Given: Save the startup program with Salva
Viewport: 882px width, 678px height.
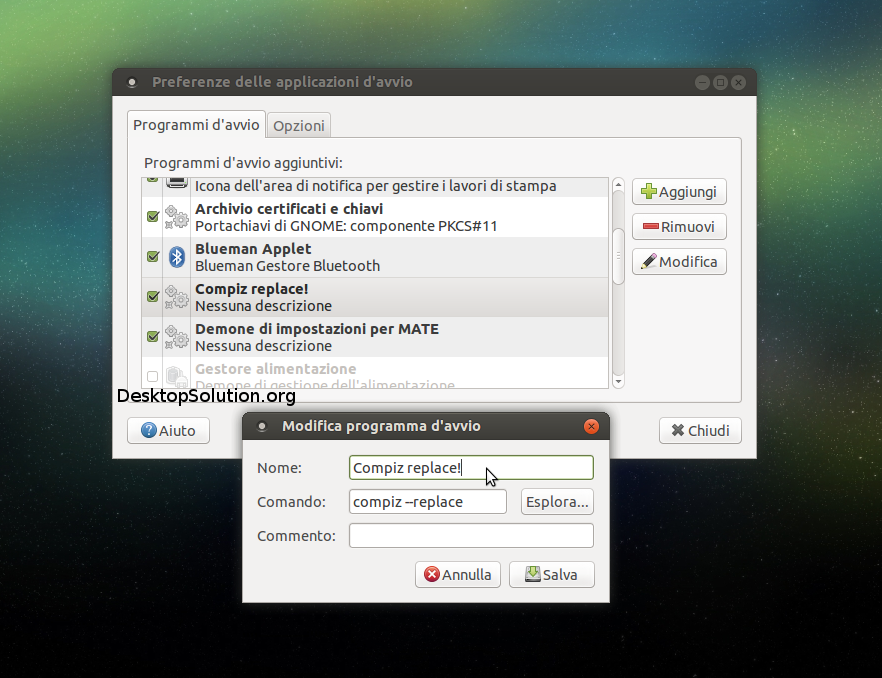Looking at the screenshot, I should coord(551,574).
